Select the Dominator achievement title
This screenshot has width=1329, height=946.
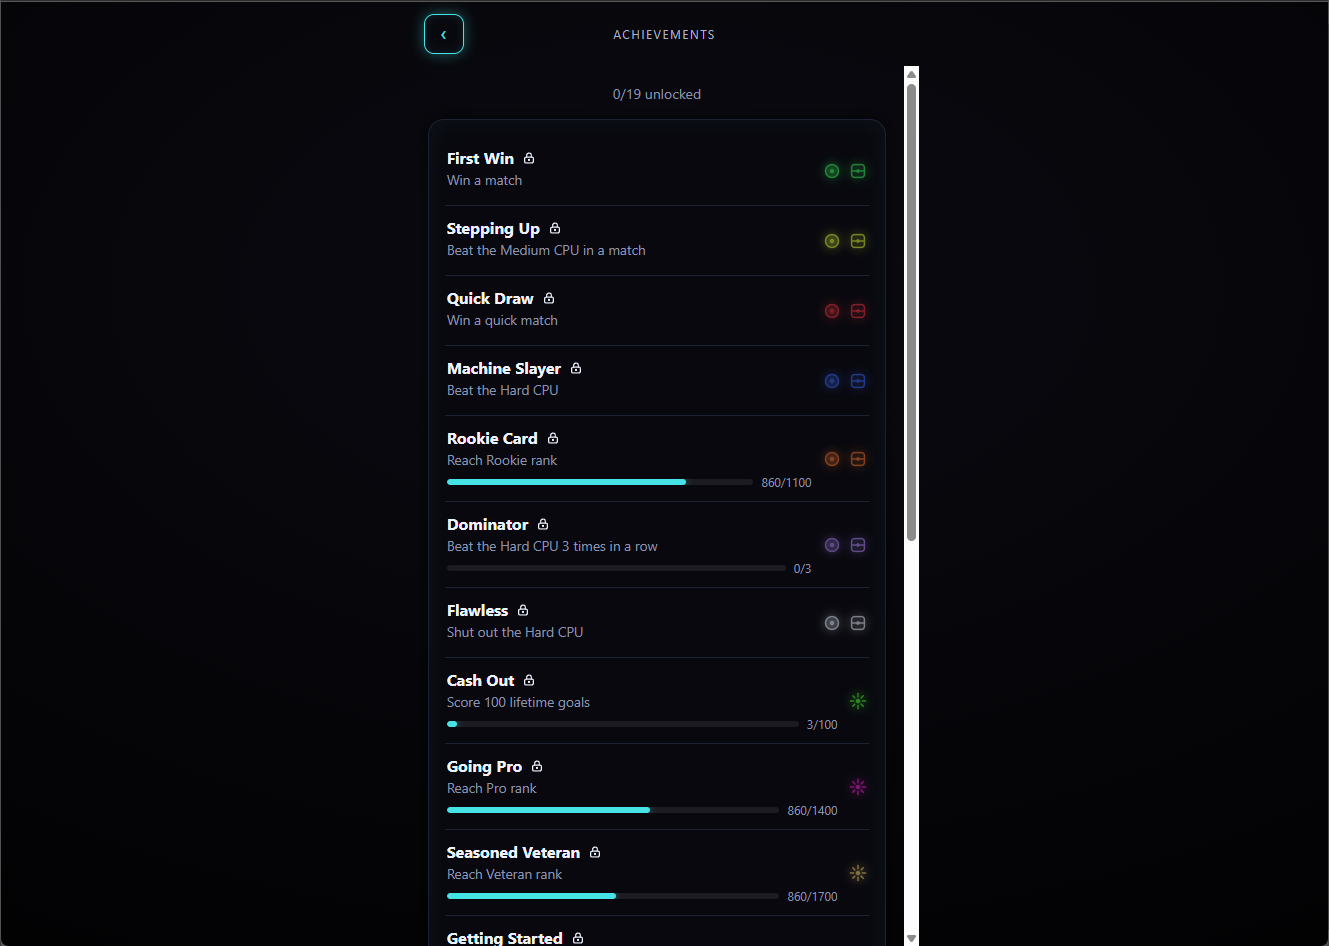488,525
